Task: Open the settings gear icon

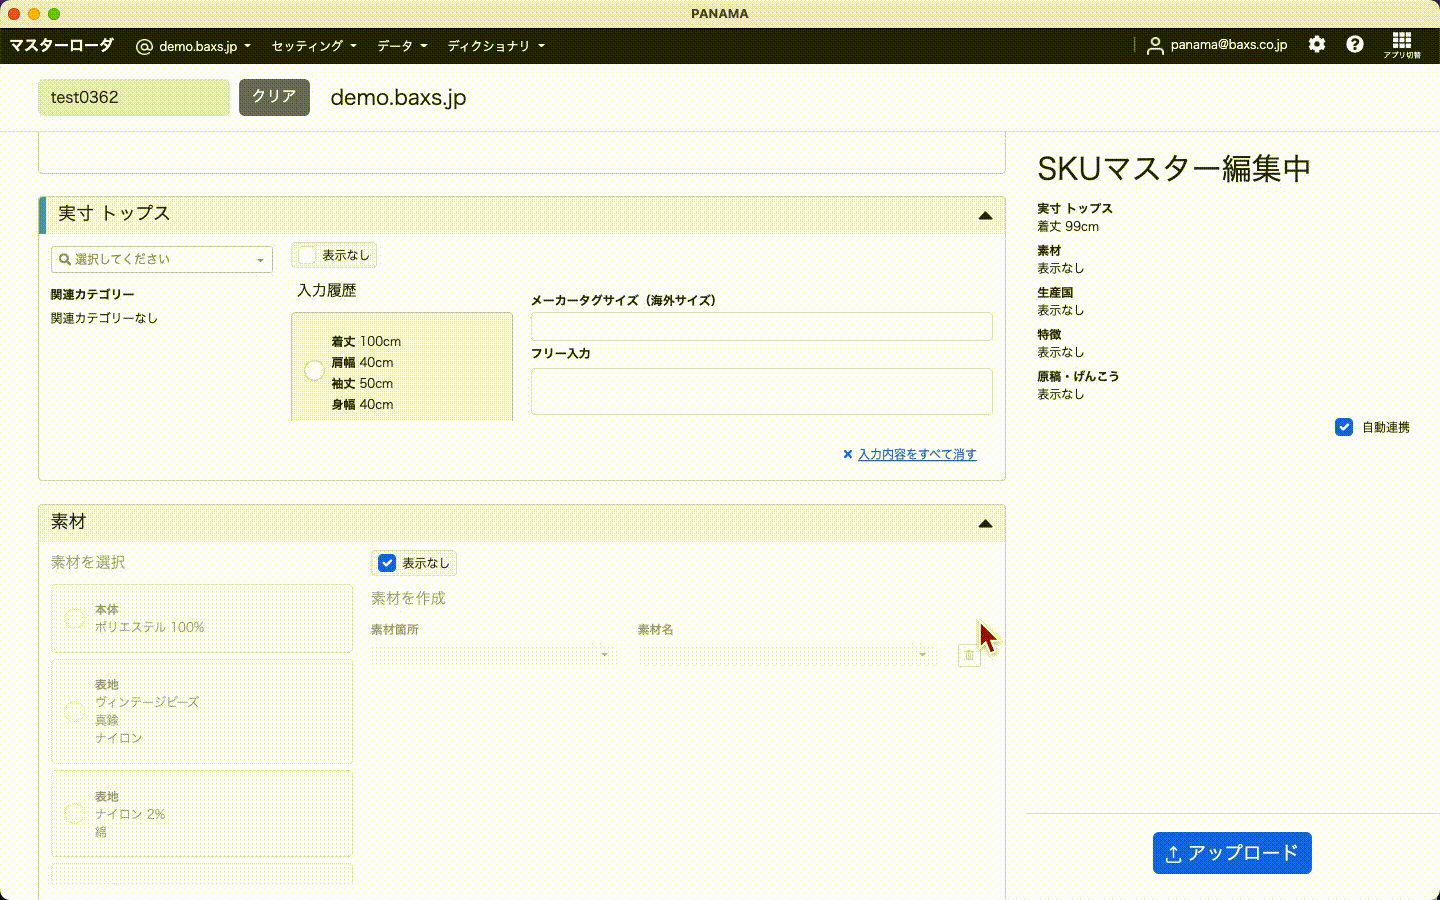Action: click(1317, 44)
